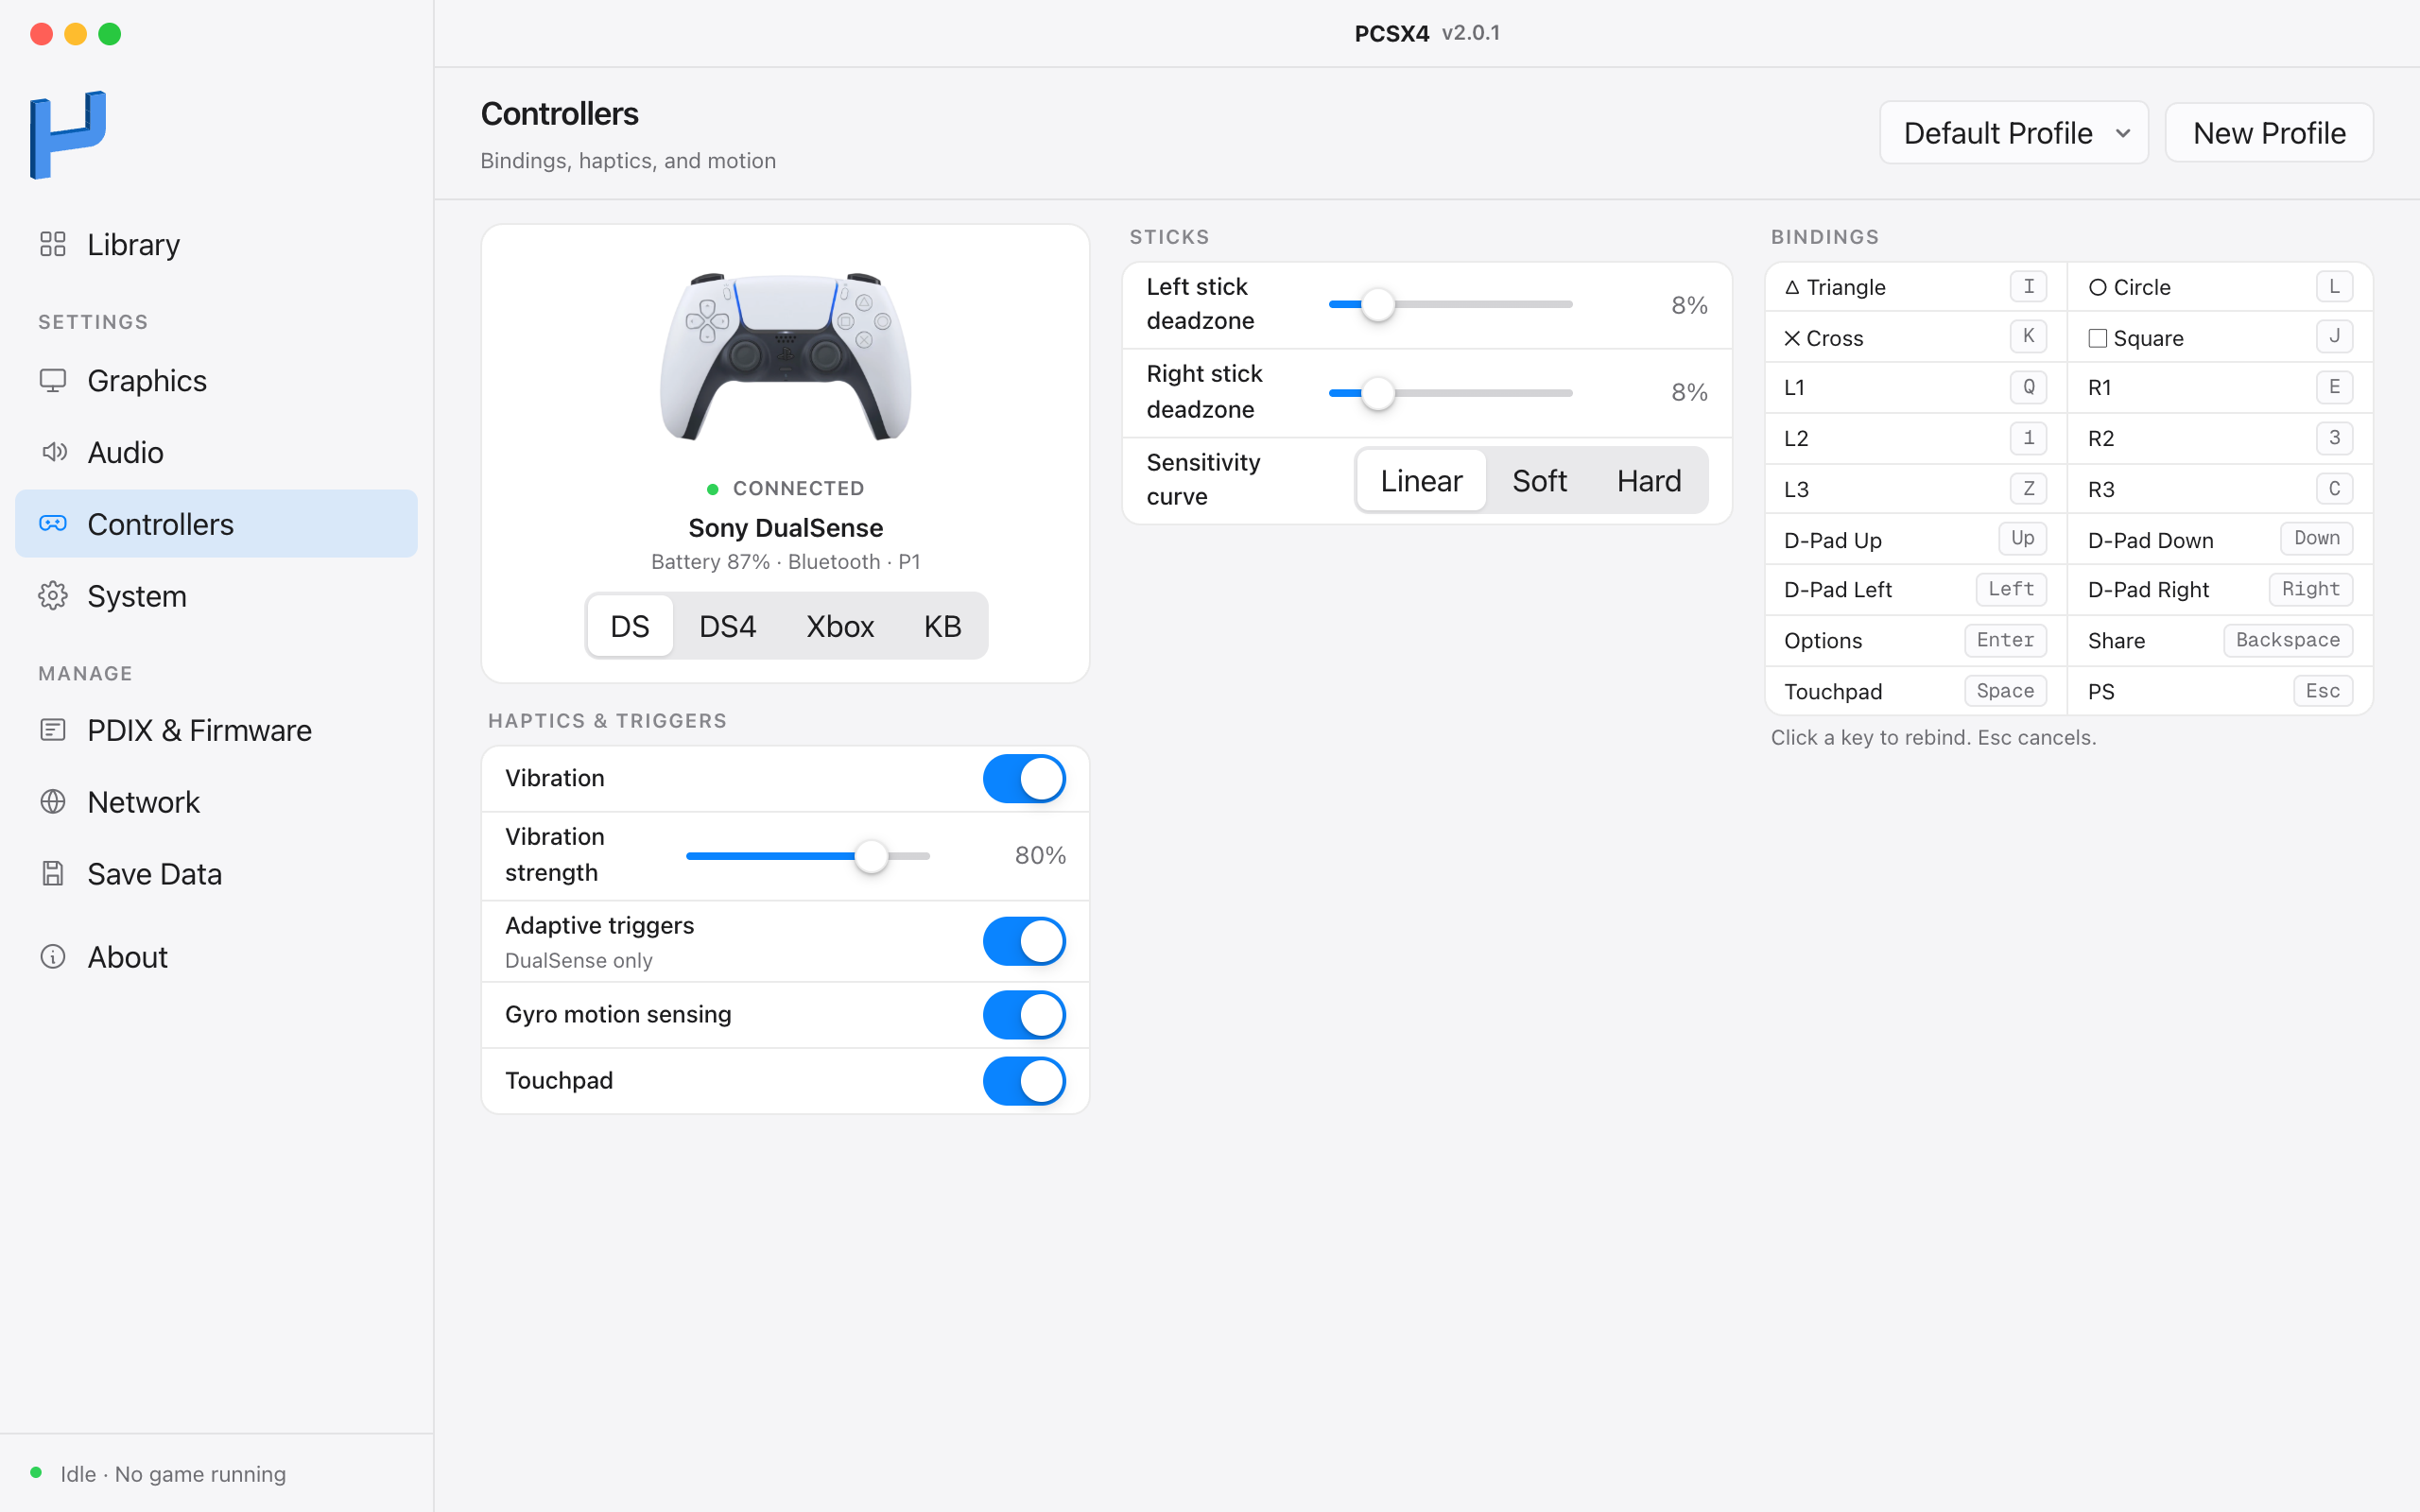Rebind the L1 key Q
The width and height of the screenshot is (2420, 1512).
2028,387
